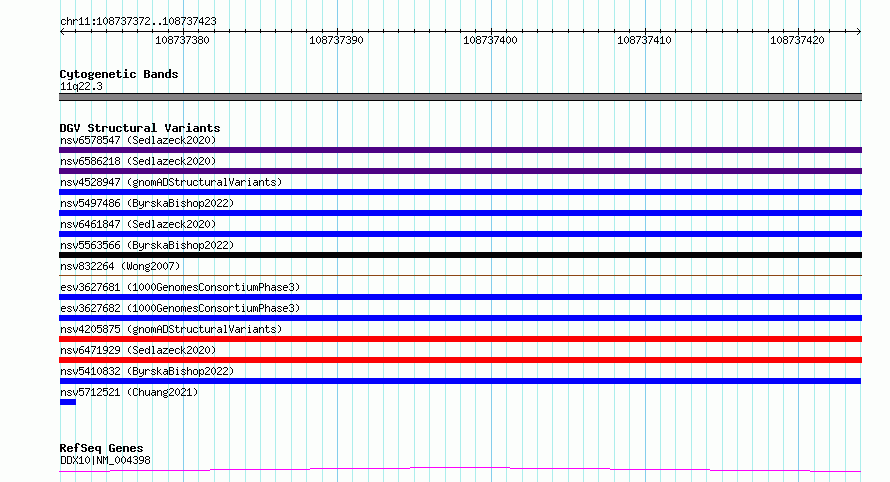Select the 11q22.3 band label
The height and width of the screenshot is (482, 890).
pos(81,86)
